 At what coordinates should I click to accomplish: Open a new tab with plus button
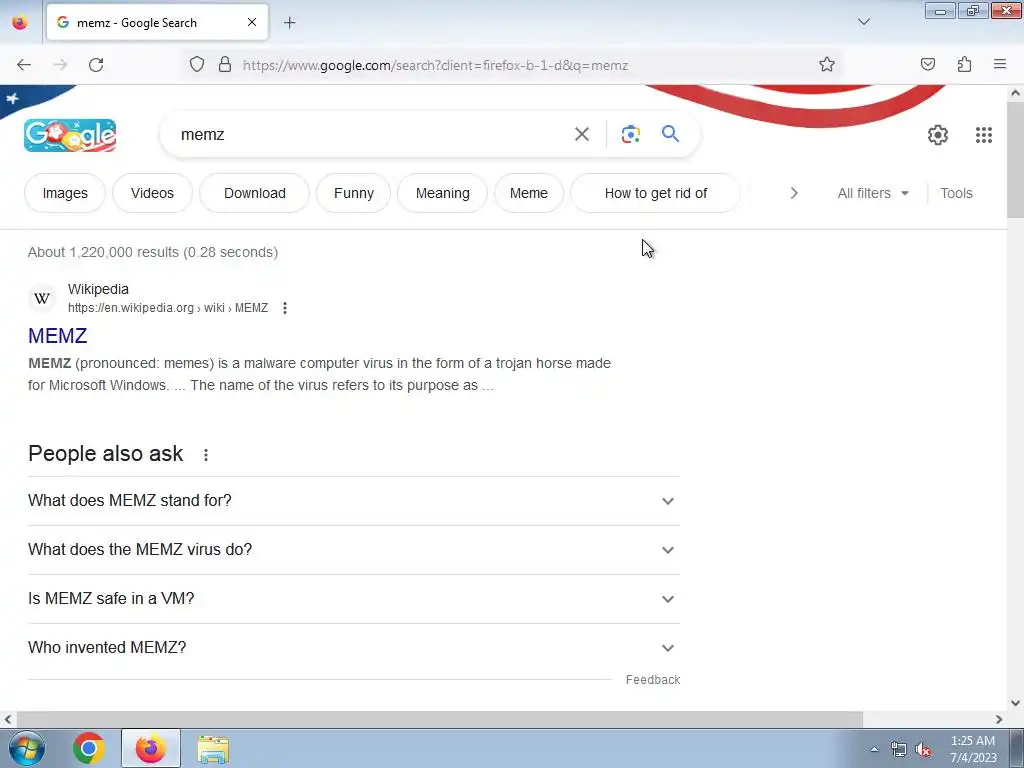coord(289,23)
